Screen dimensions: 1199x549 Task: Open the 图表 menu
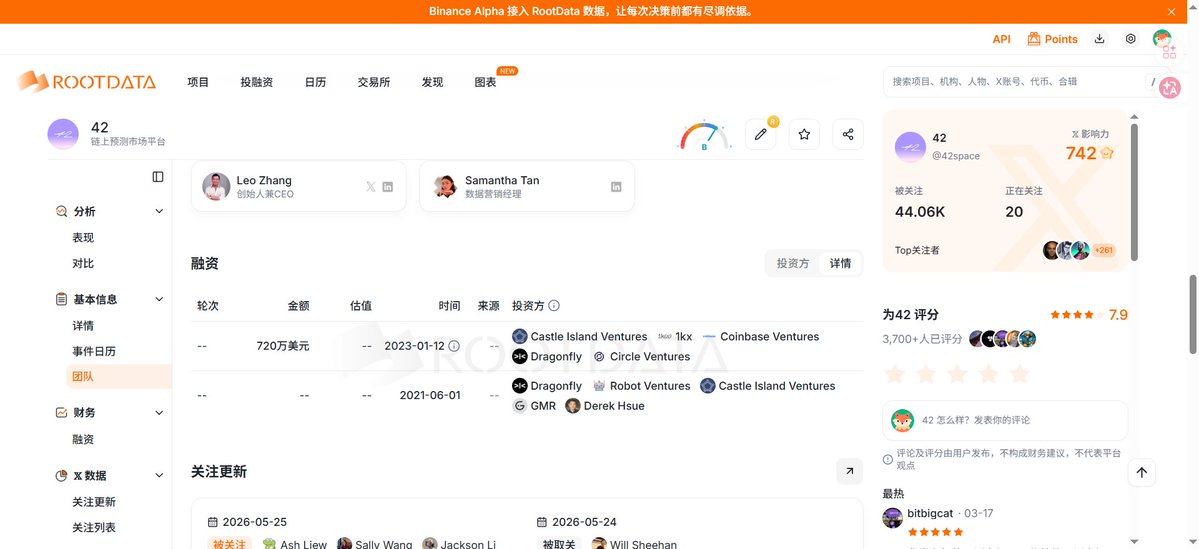pyautogui.click(x=486, y=83)
